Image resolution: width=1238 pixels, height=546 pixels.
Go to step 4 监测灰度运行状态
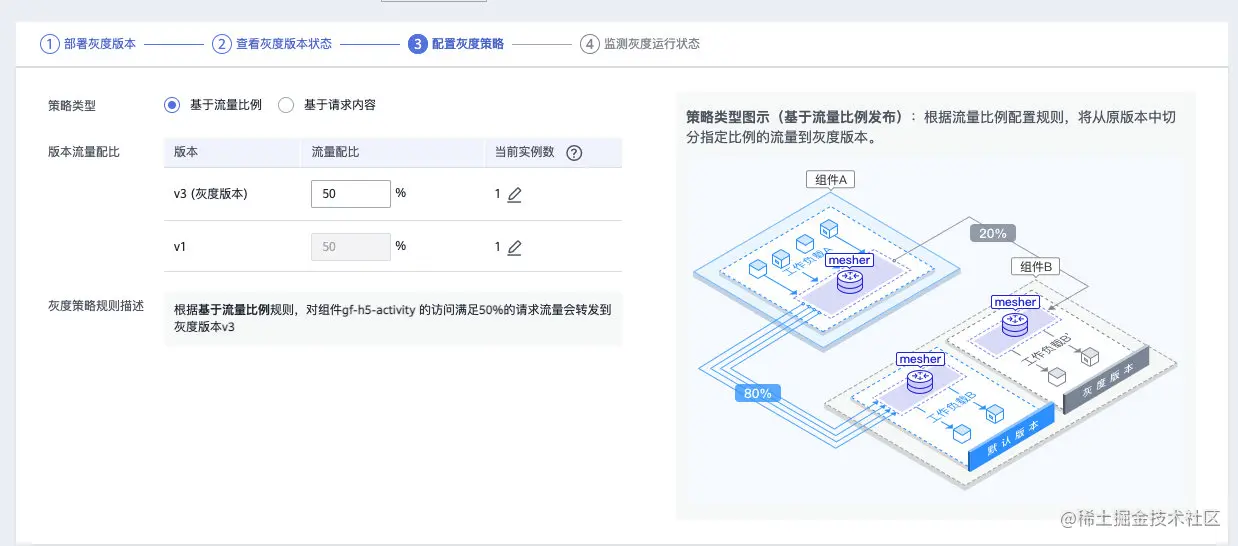point(640,44)
